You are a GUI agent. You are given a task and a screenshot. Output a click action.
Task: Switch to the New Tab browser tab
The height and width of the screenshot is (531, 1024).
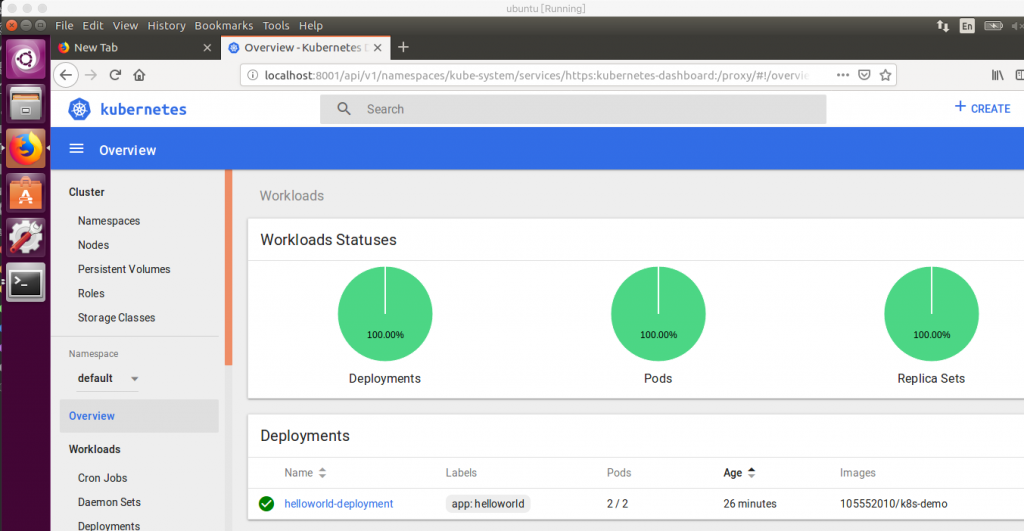pyautogui.click(x=134, y=48)
